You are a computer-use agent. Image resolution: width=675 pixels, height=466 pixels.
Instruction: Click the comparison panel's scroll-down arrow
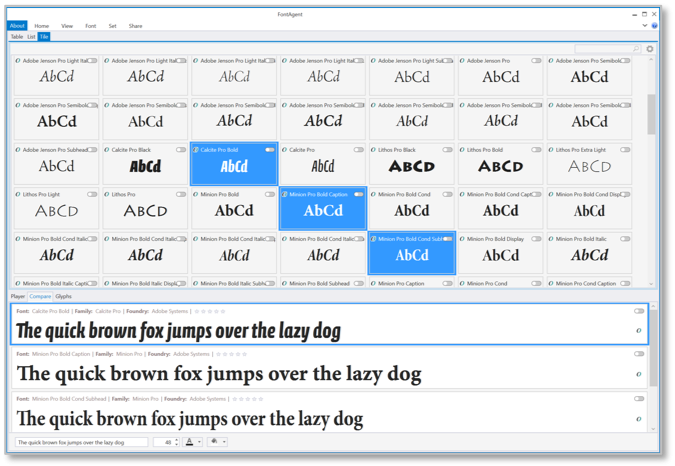point(653,429)
